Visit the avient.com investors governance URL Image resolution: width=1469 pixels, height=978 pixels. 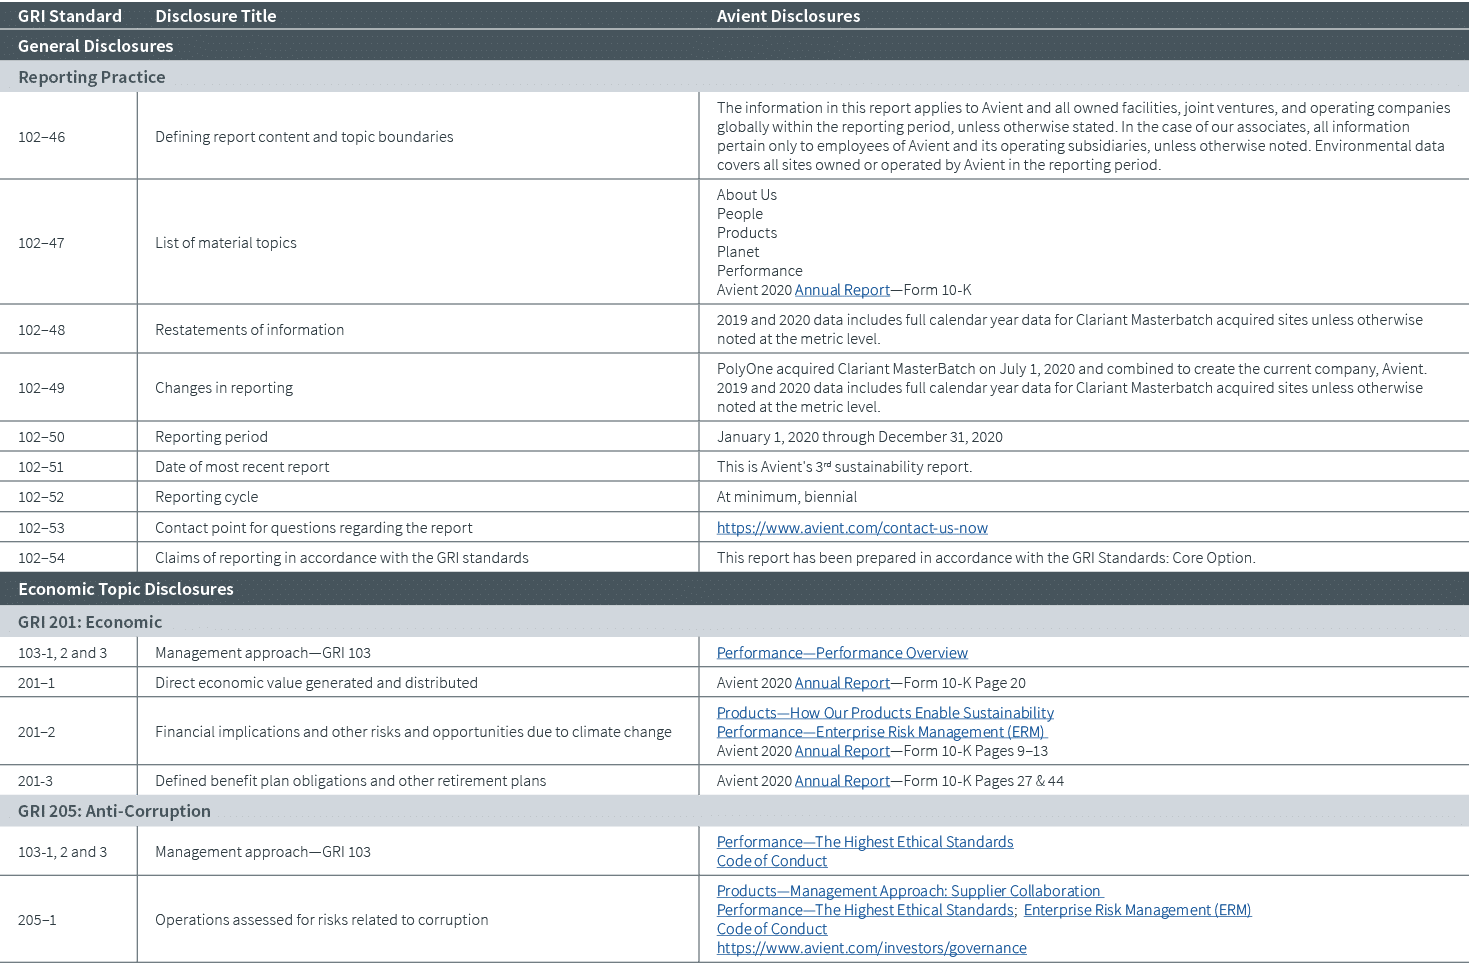point(871,948)
